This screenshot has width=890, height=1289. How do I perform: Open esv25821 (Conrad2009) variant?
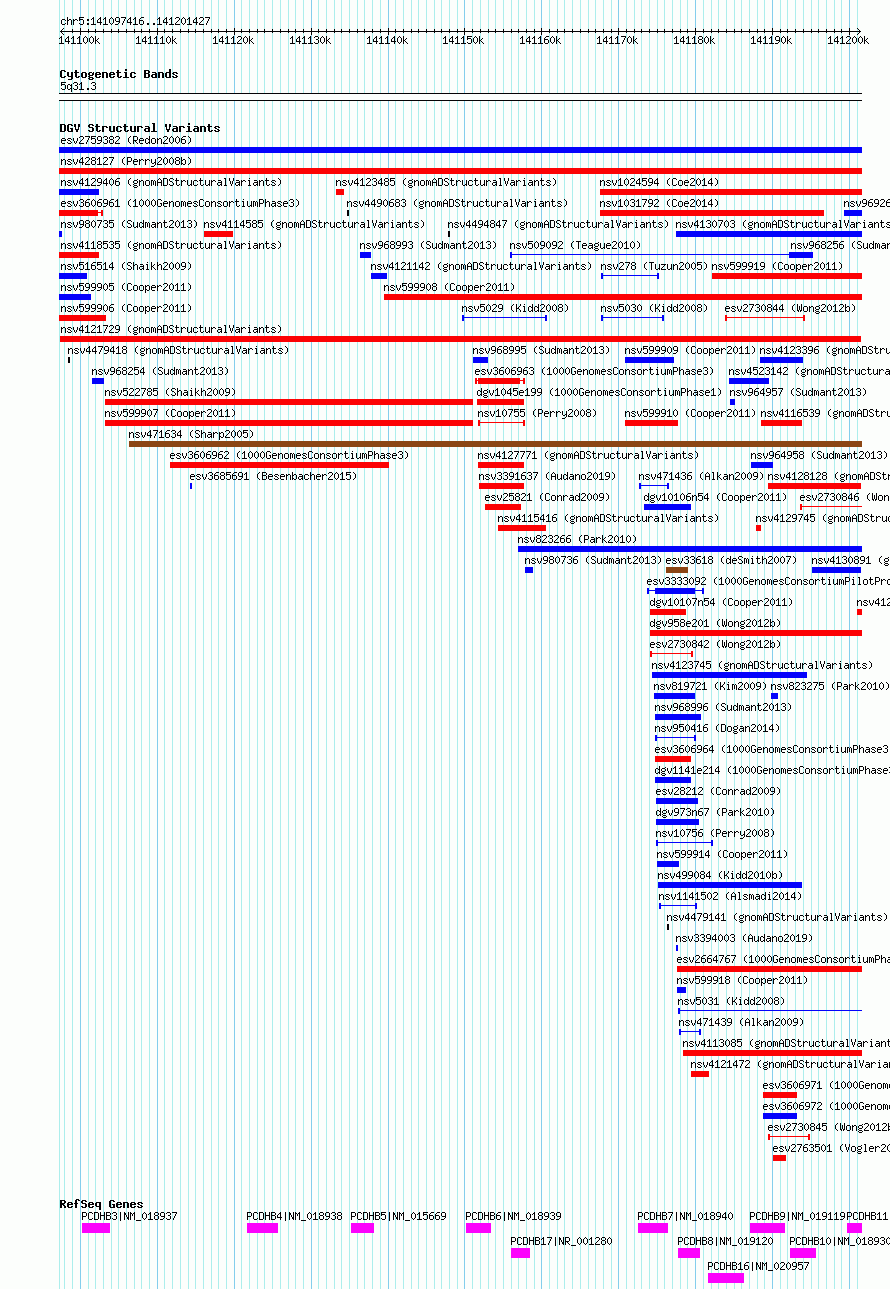(x=547, y=497)
